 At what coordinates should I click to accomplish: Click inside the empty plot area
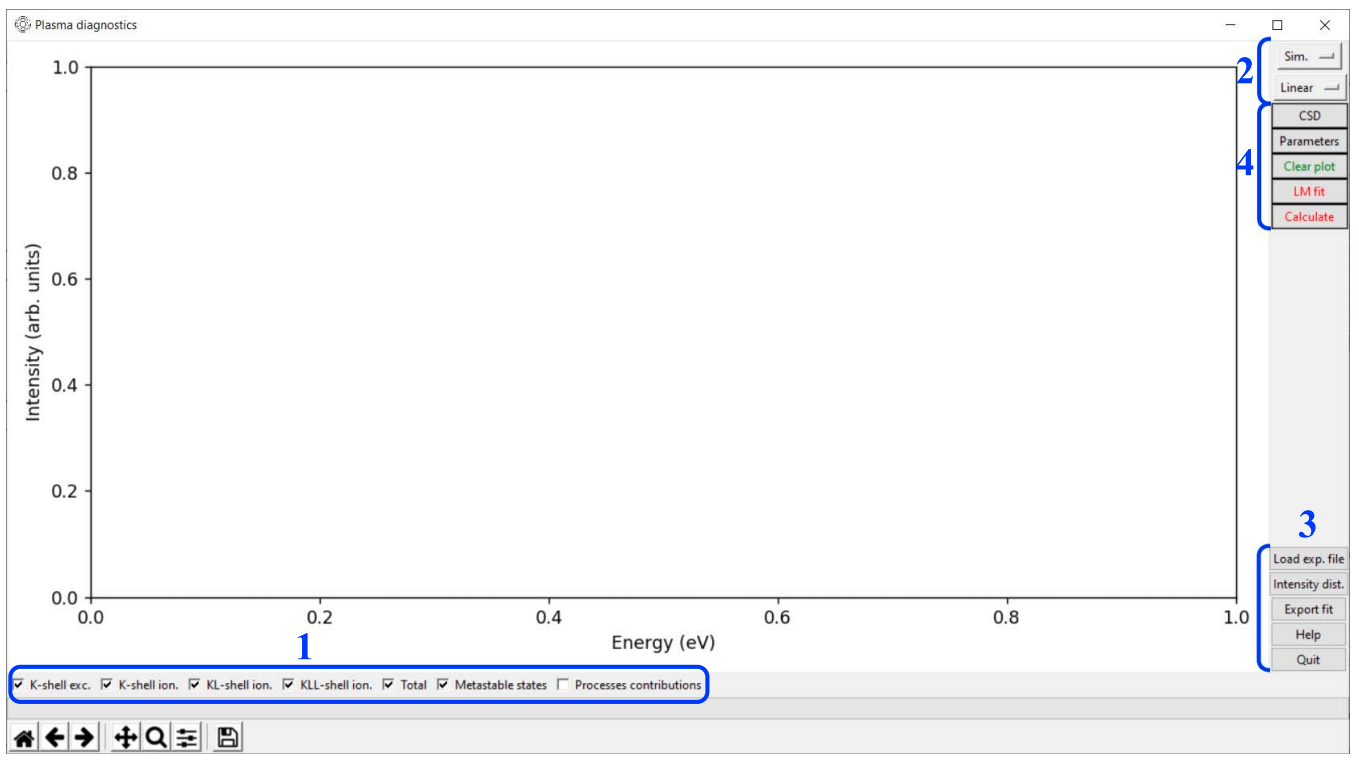click(664, 332)
